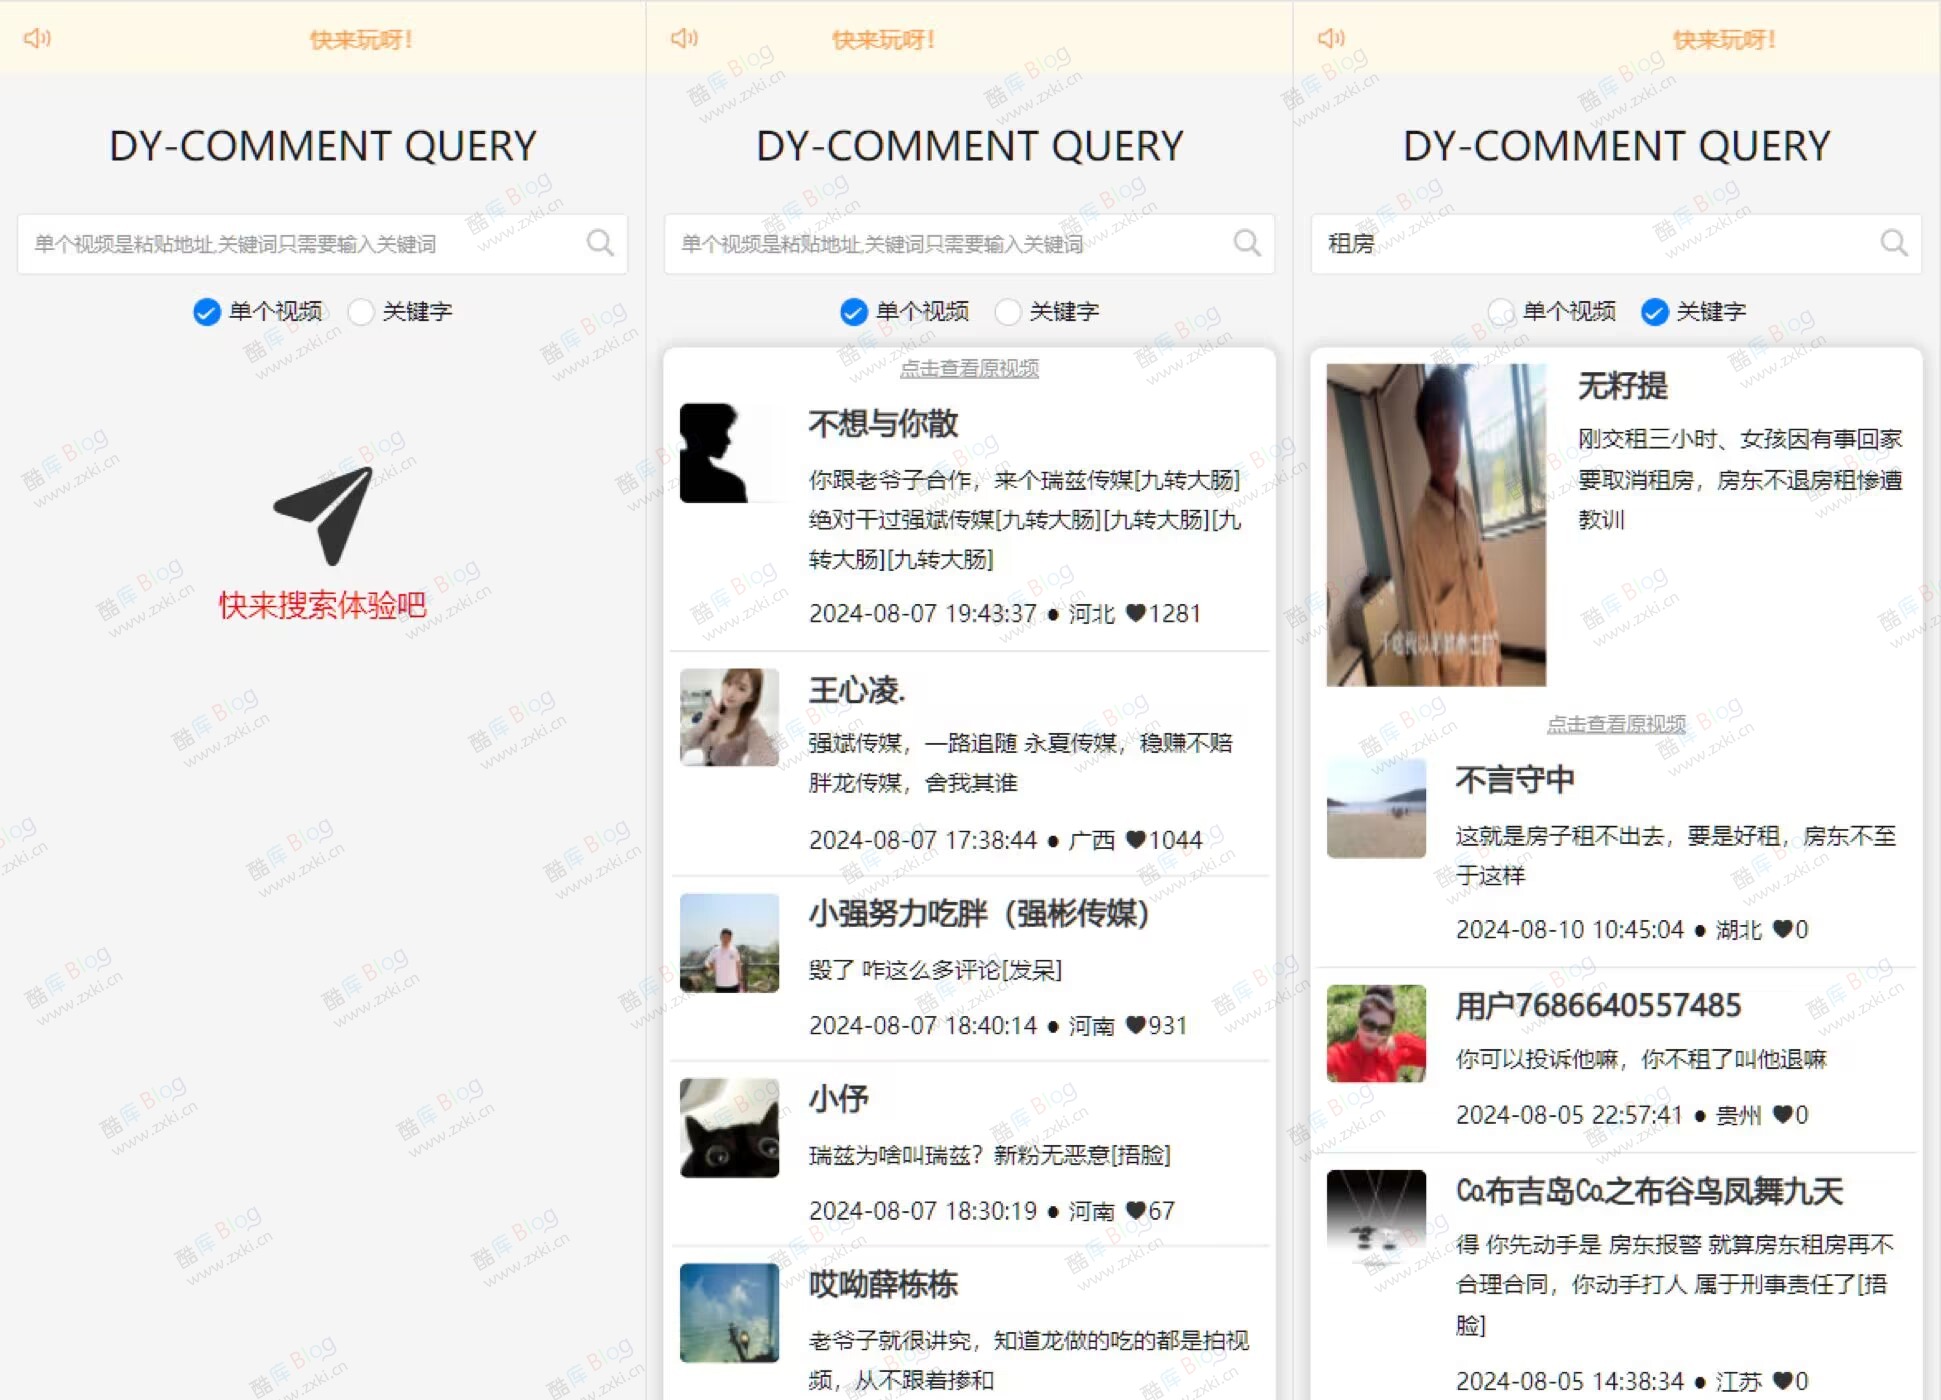Open 点击查看原视频 link in right panel
This screenshot has height=1400, width=1941.
[x=1617, y=723]
